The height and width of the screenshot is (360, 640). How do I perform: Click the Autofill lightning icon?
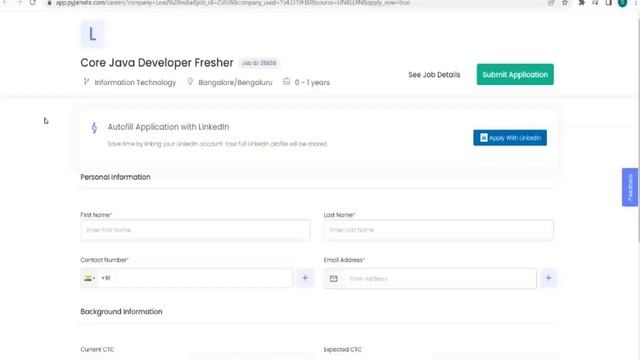(x=94, y=128)
